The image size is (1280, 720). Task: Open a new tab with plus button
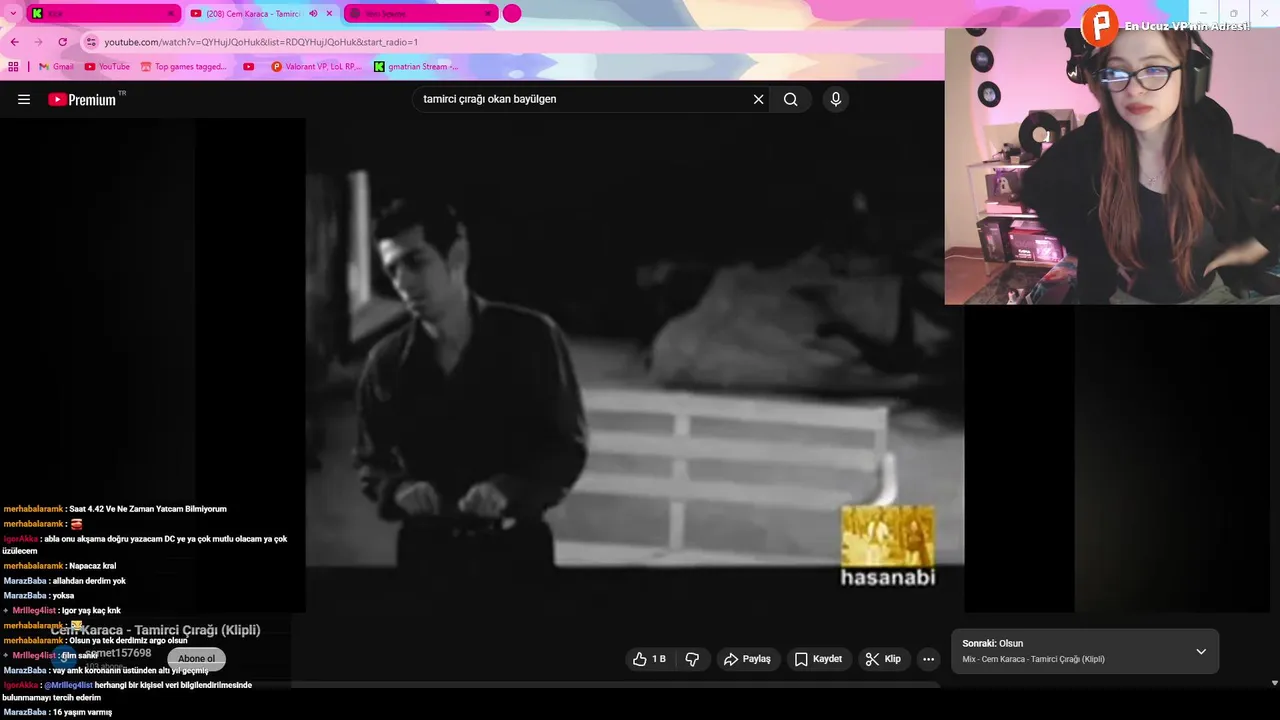pyautogui.click(x=512, y=13)
